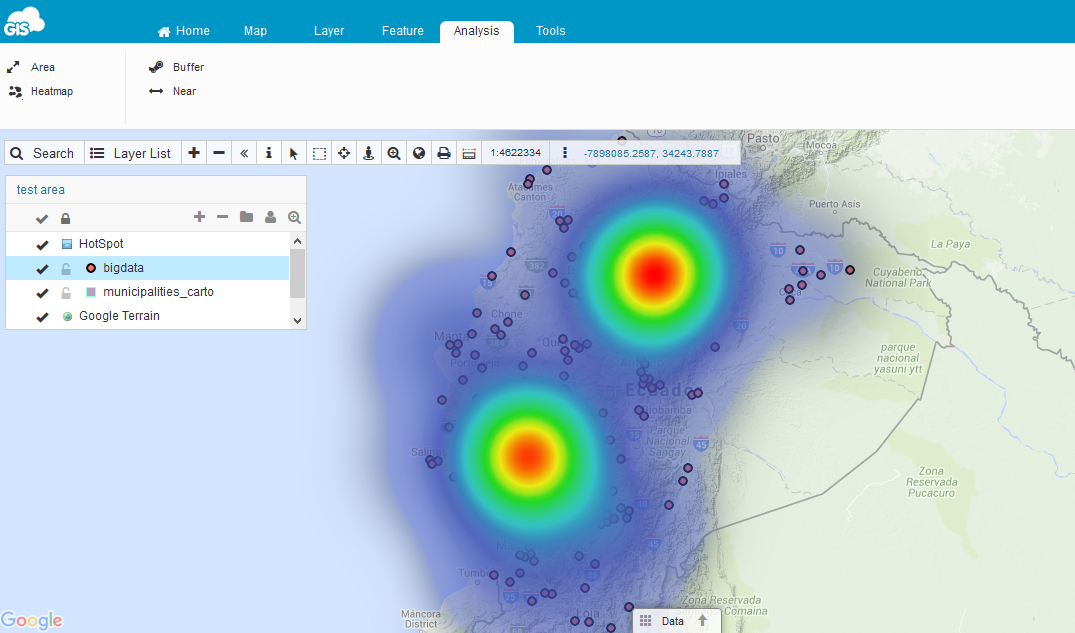Print the map using the printer icon
This screenshot has height=633, width=1075.
pos(444,153)
